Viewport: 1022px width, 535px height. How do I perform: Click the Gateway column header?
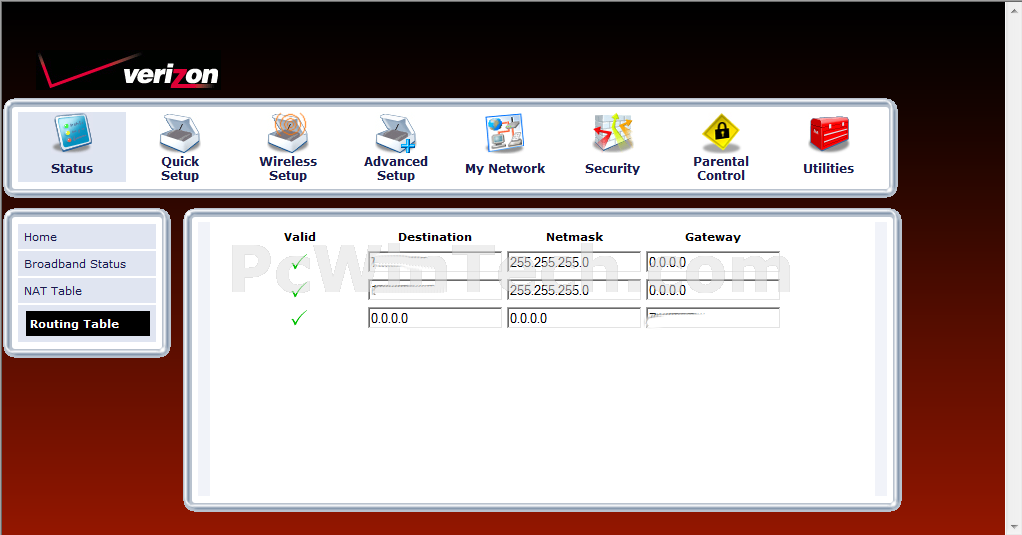point(713,237)
